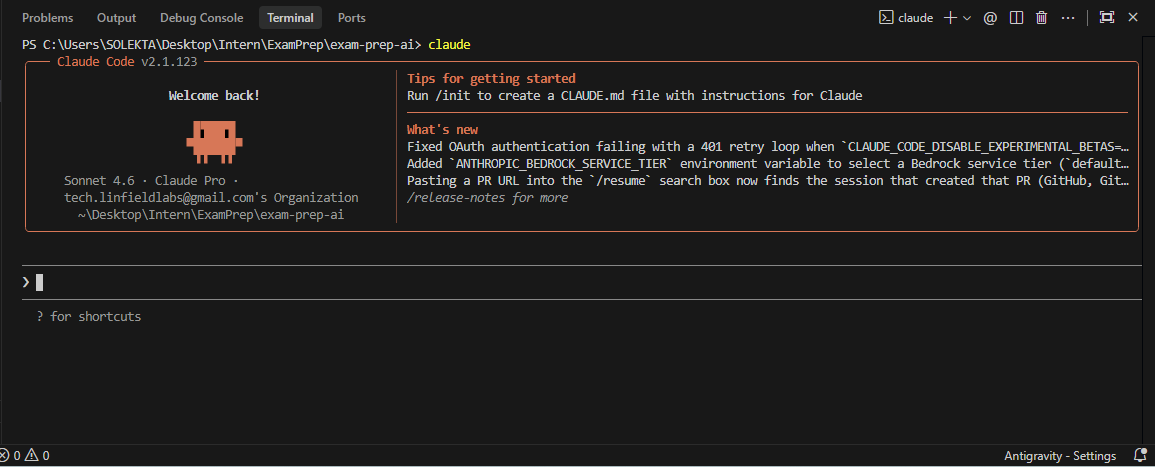Click the 'ANTHROPIC_BEDROCK_SERVICE_TIER' line
Image resolution: width=1155 pixels, height=467 pixels.
pyautogui.click(x=768, y=164)
